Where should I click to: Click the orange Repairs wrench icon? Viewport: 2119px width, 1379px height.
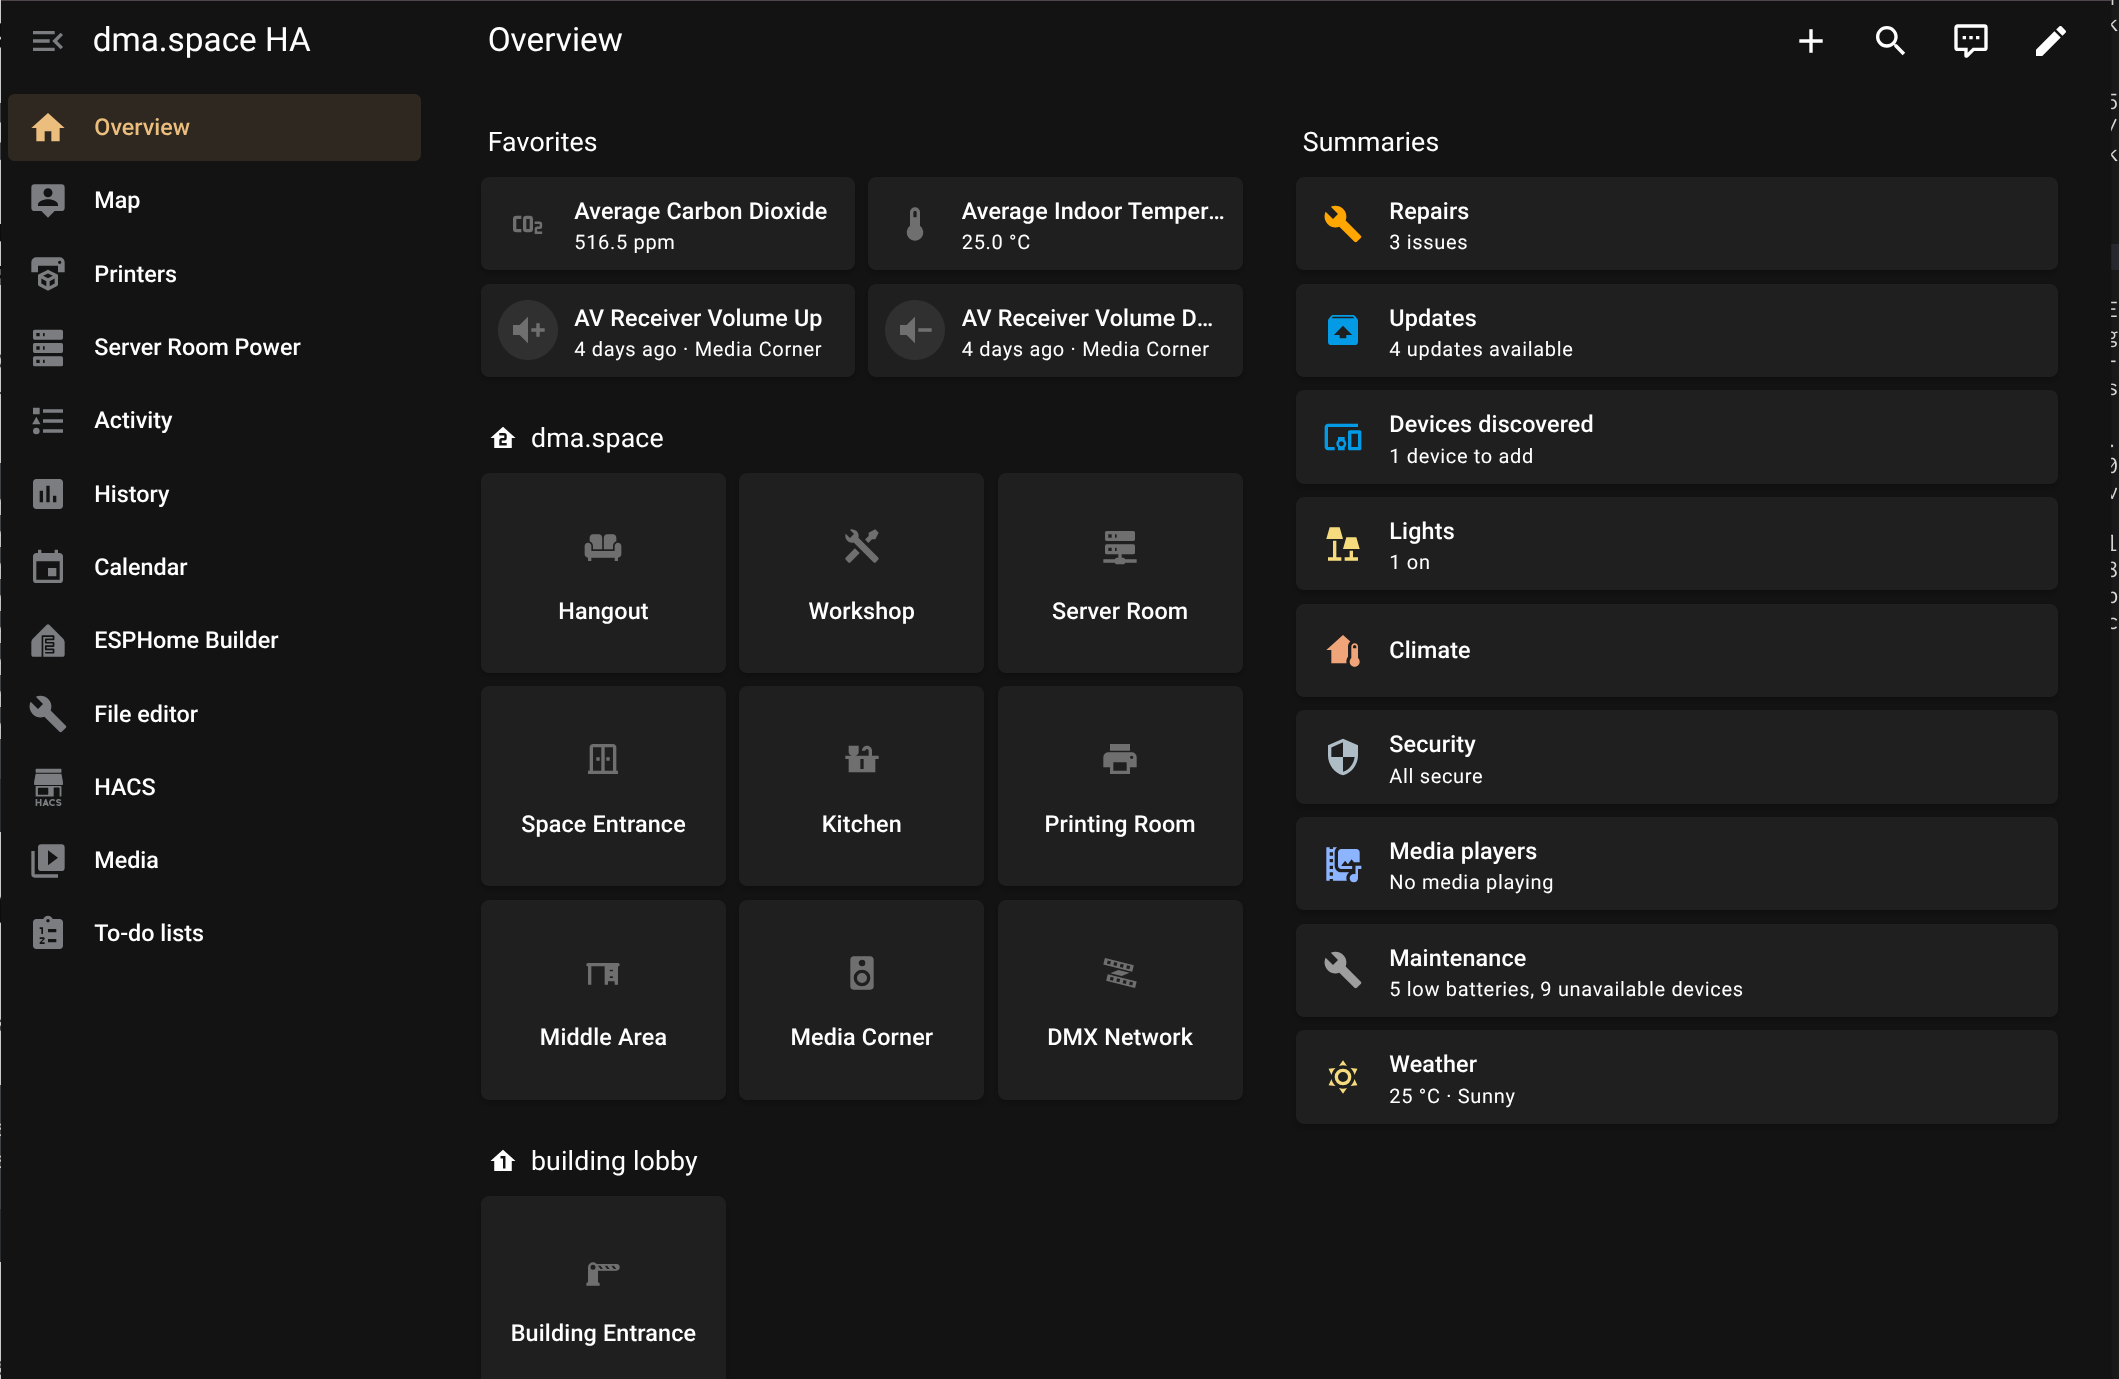1342,224
